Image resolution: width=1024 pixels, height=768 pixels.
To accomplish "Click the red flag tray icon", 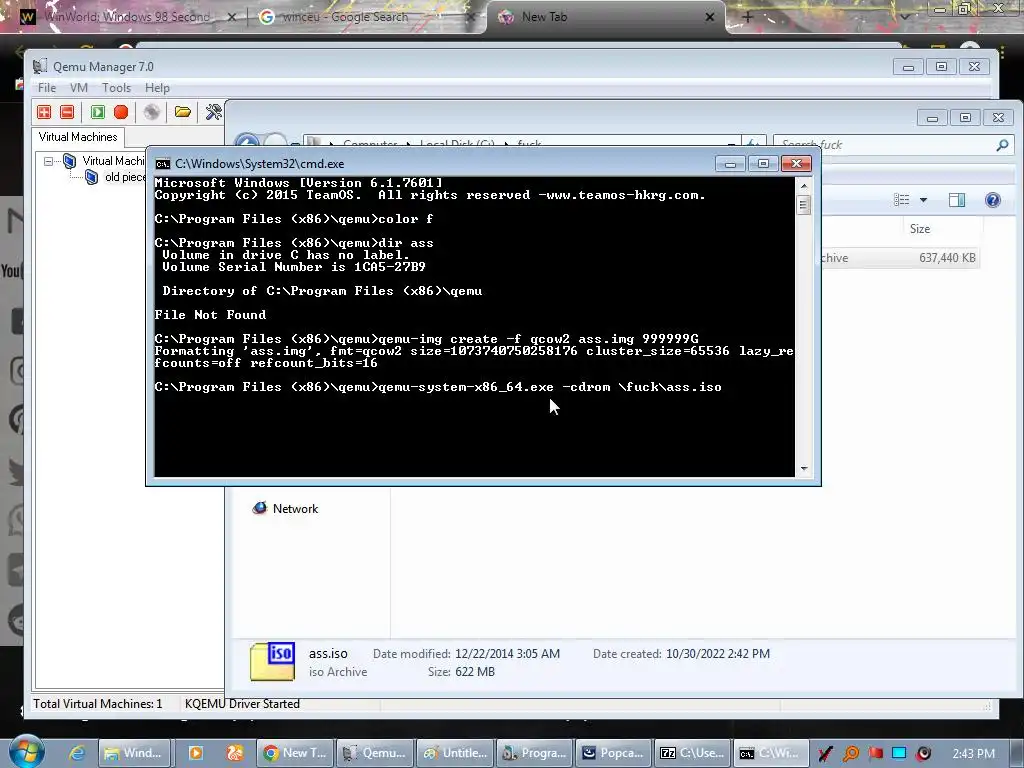I will 875,754.
